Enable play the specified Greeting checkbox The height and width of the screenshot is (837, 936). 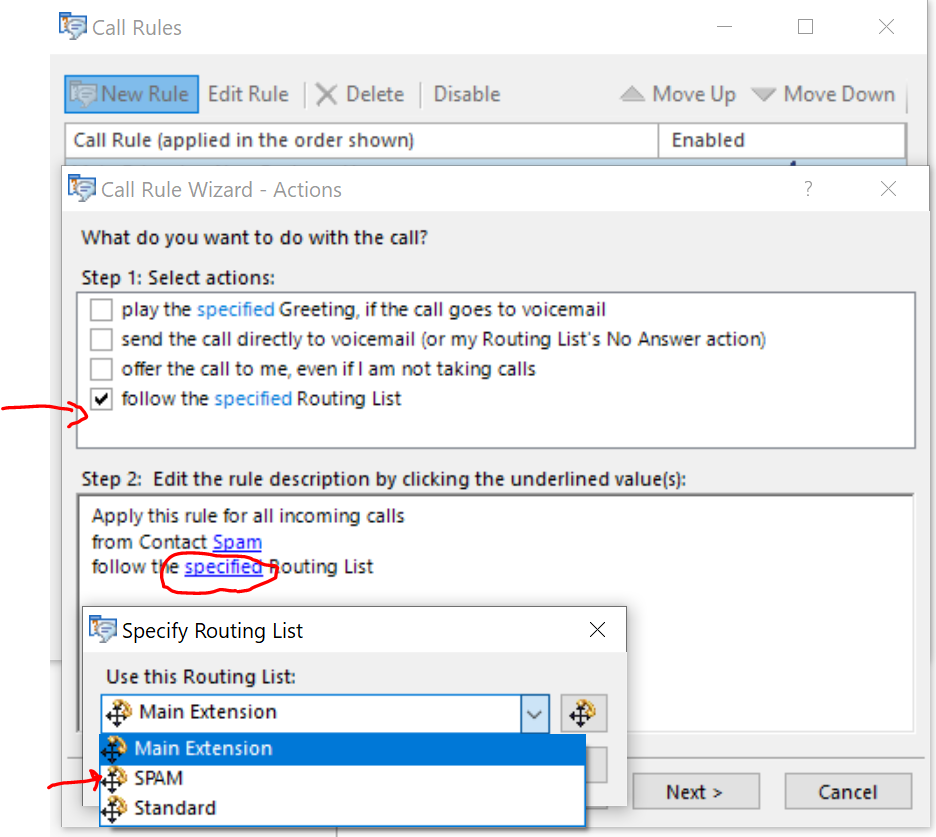tap(102, 310)
